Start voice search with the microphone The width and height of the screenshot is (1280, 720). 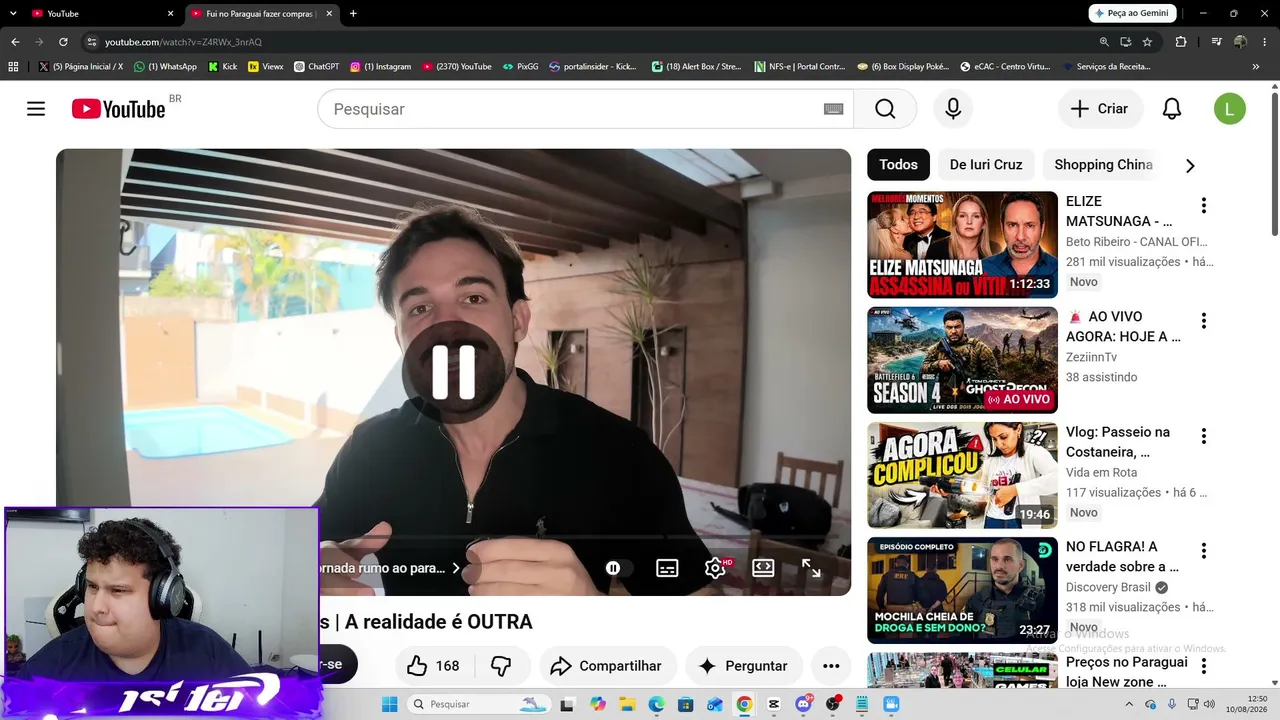[x=953, y=109]
